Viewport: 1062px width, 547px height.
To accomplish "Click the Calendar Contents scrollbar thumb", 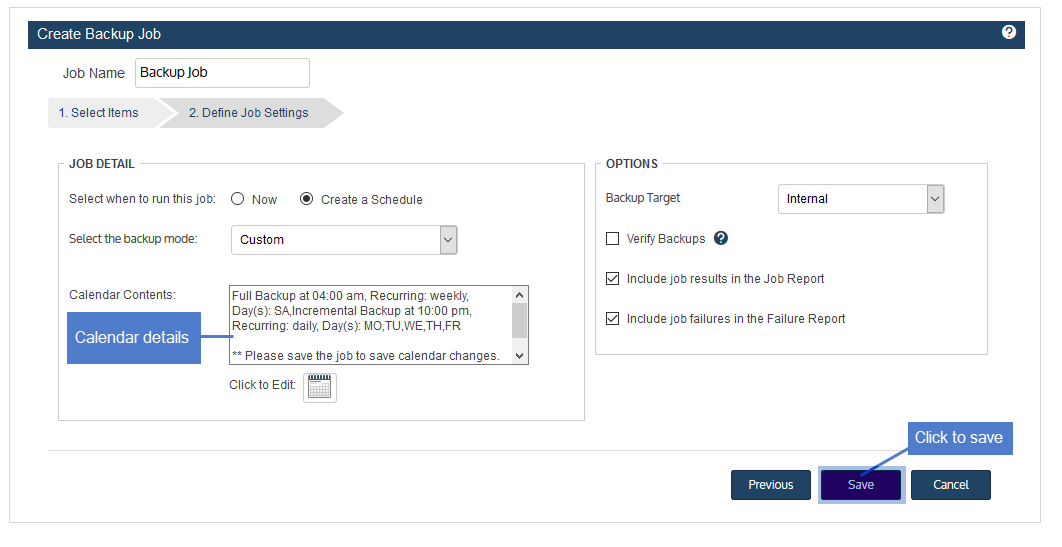I will point(519,320).
